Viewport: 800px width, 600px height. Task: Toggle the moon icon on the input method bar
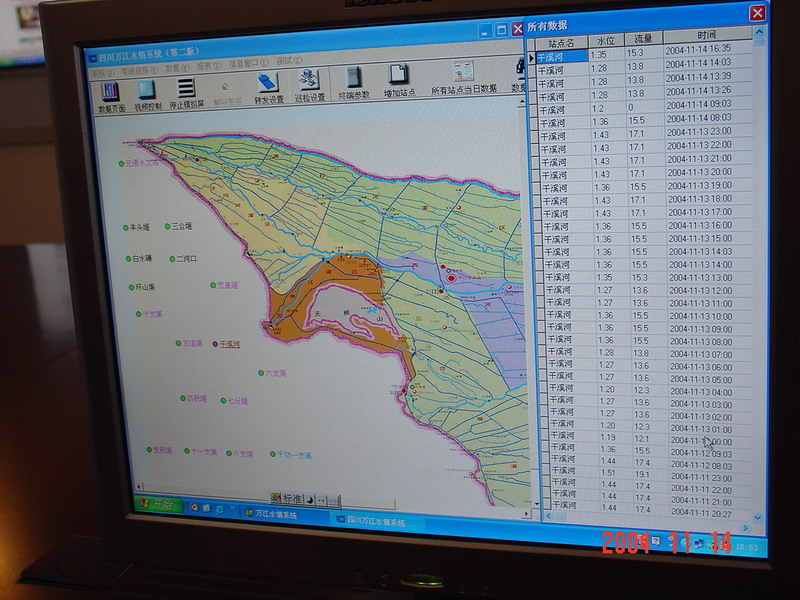tap(309, 500)
